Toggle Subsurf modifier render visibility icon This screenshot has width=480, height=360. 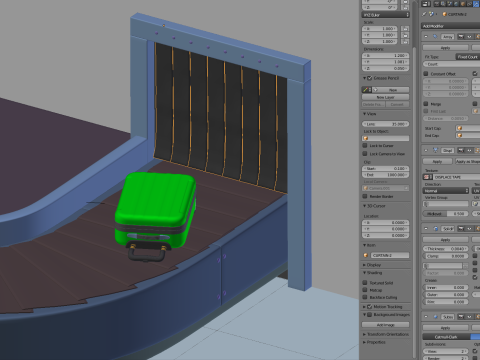[x=461, y=317]
